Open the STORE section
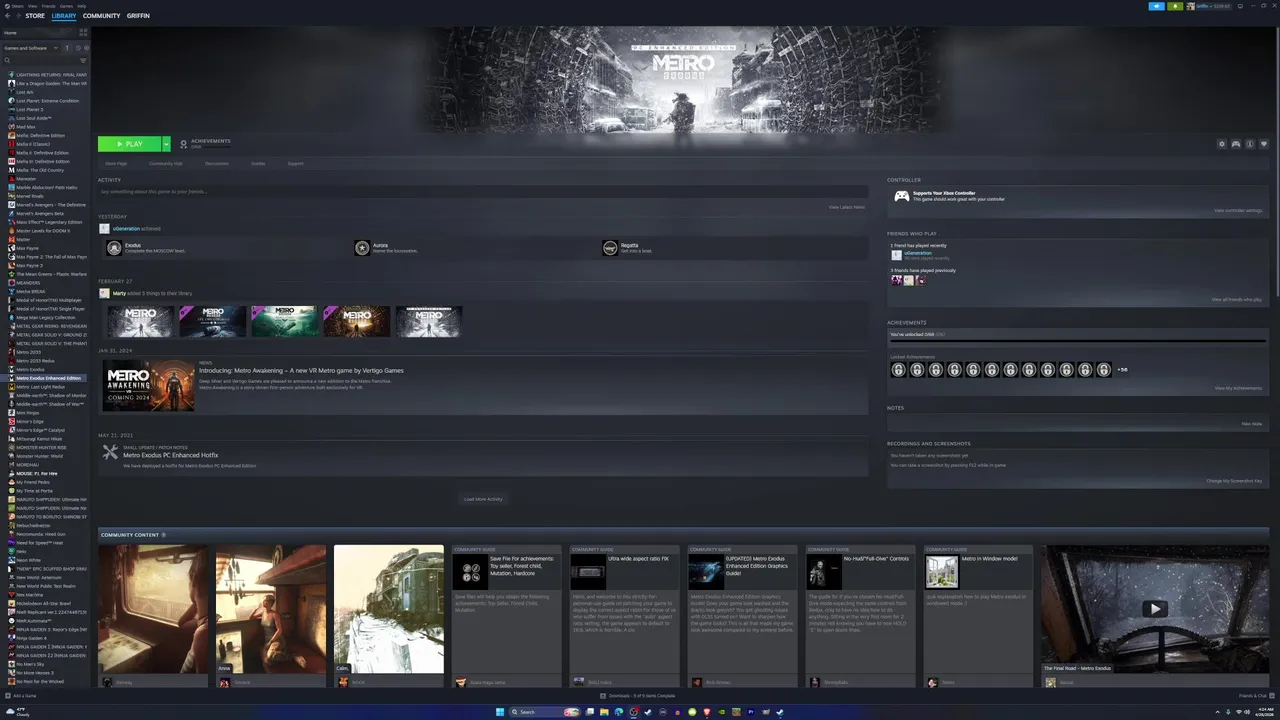Screen dimensions: 1280x720 coord(35,16)
